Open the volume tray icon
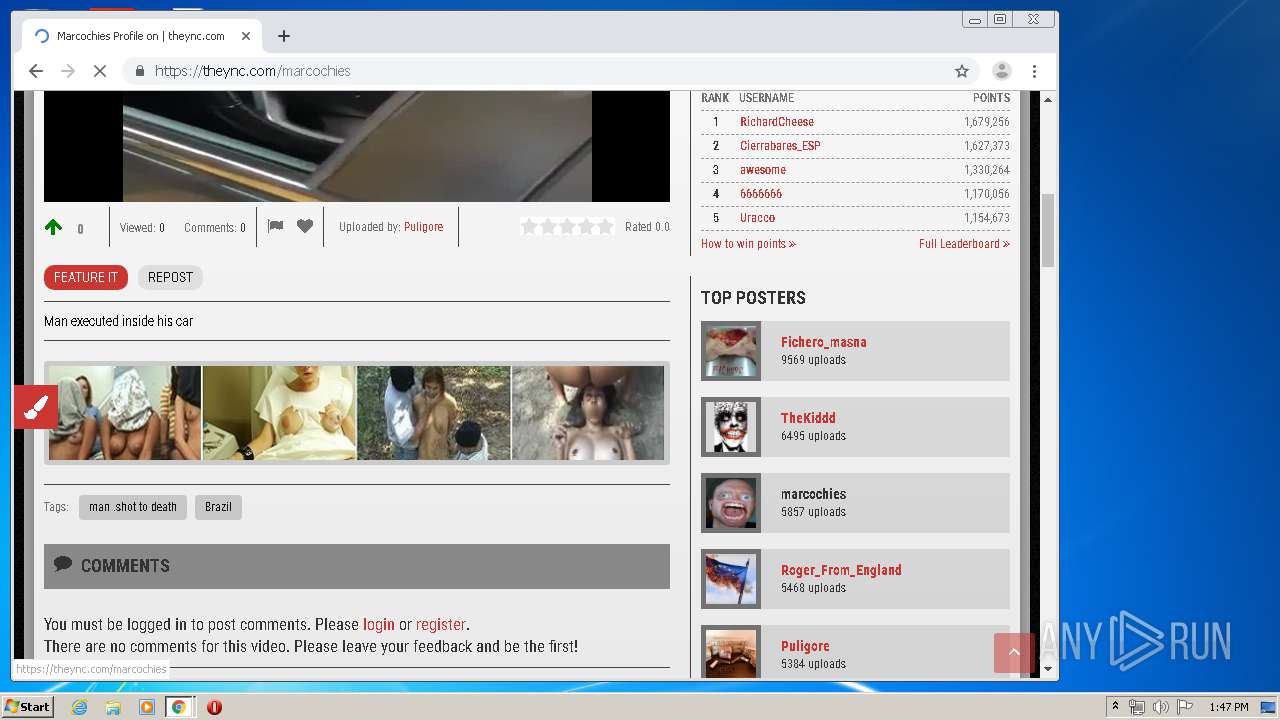The width and height of the screenshot is (1280, 720). click(x=1160, y=707)
